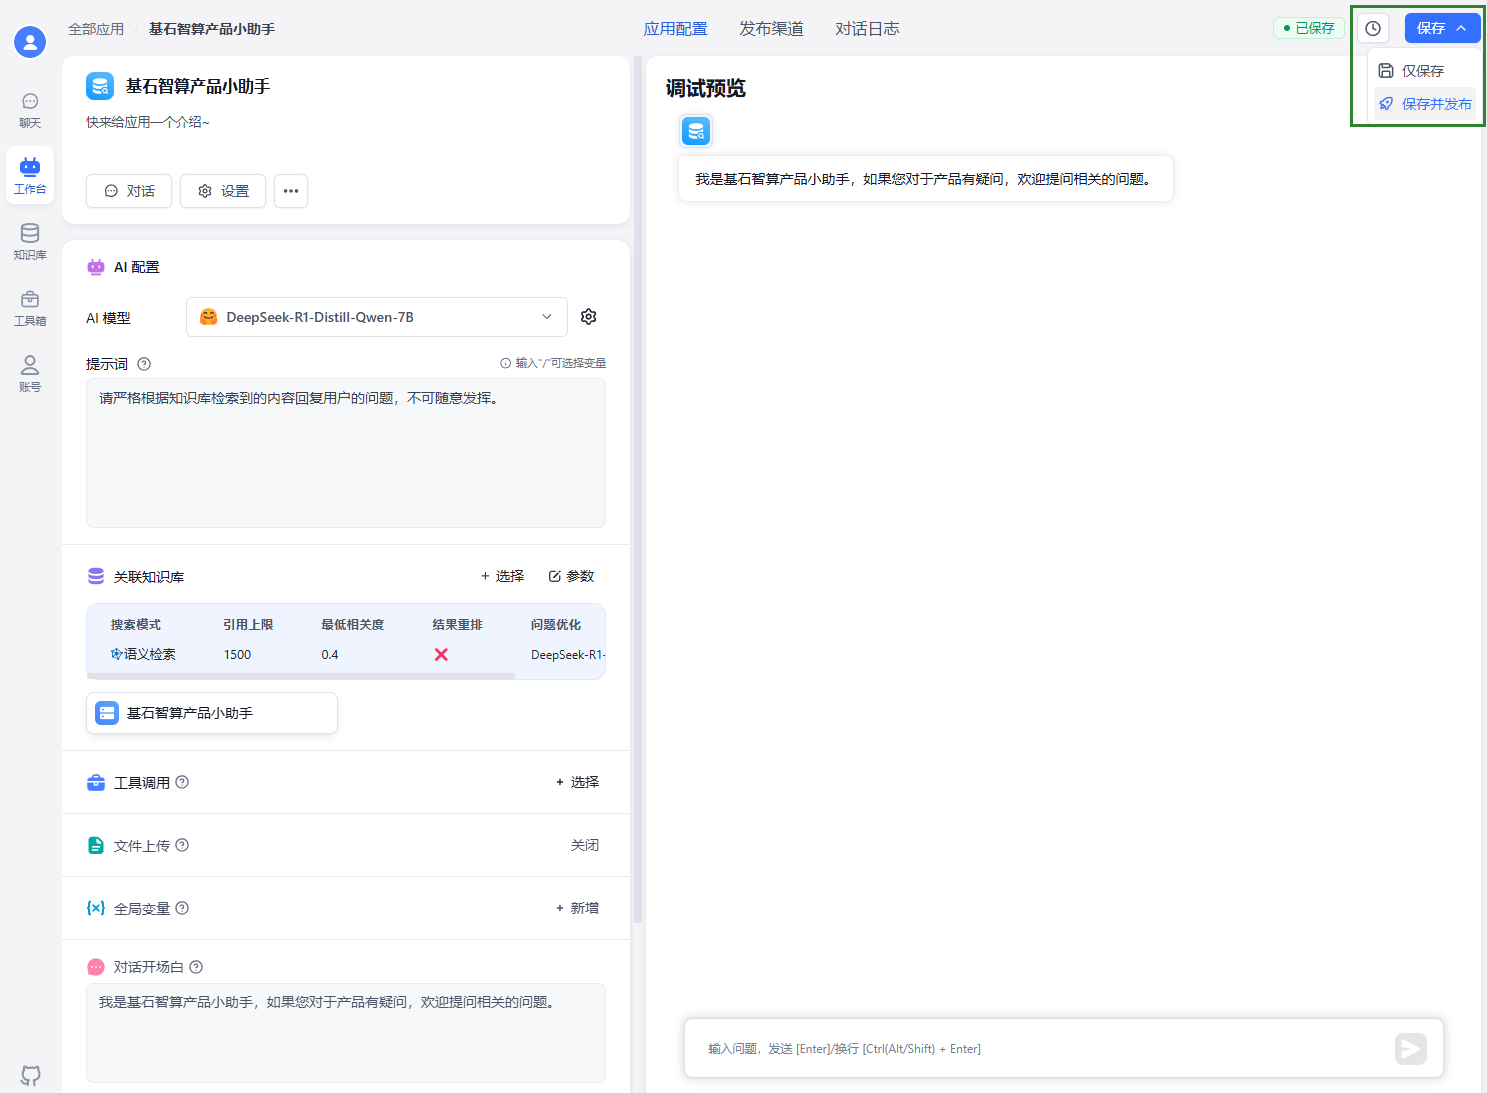The image size is (1487, 1093).
Task: Click the AI 配置 robot icon
Action: [x=96, y=267]
